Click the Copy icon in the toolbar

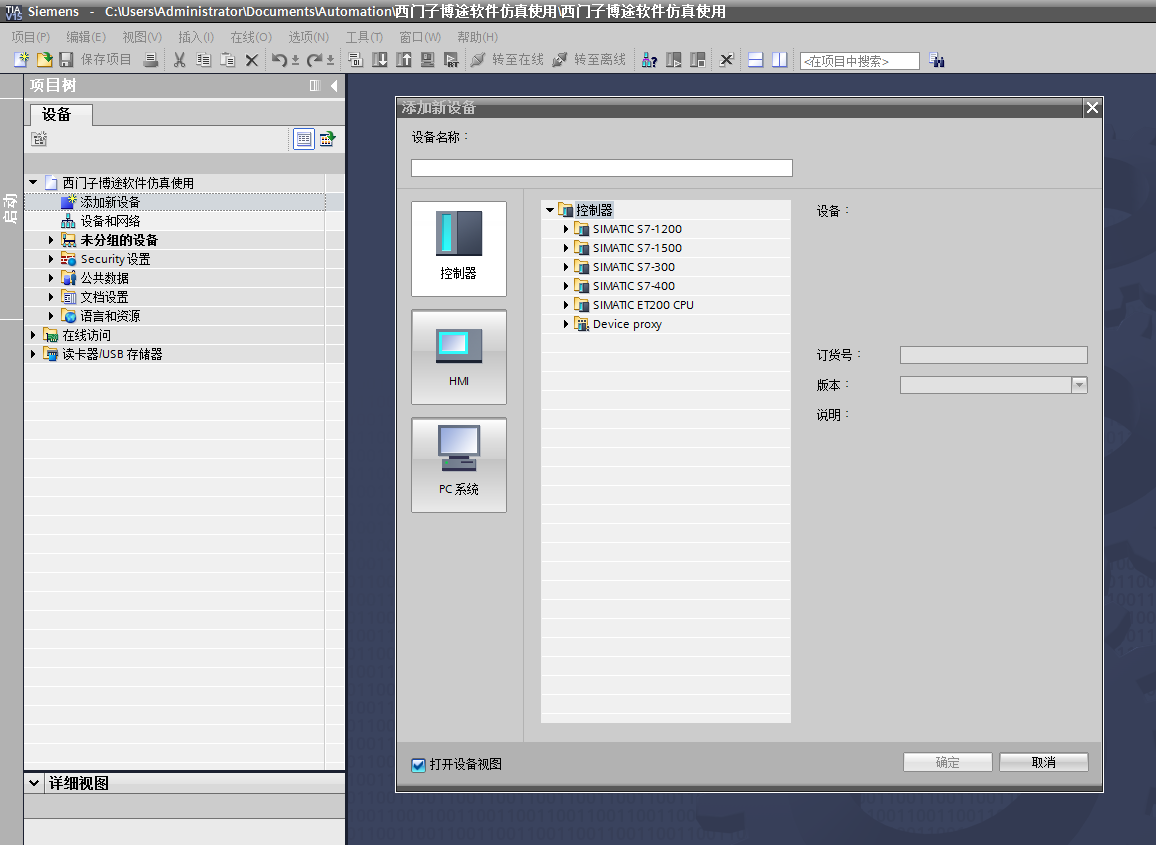(203, 60)
